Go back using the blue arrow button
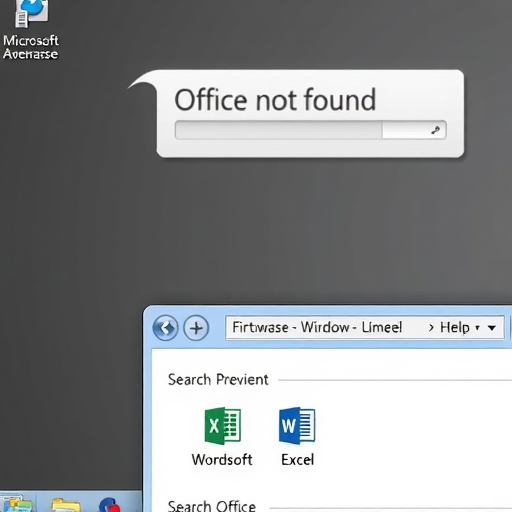Screen dimensions: 512x512 tap(165, 328)
